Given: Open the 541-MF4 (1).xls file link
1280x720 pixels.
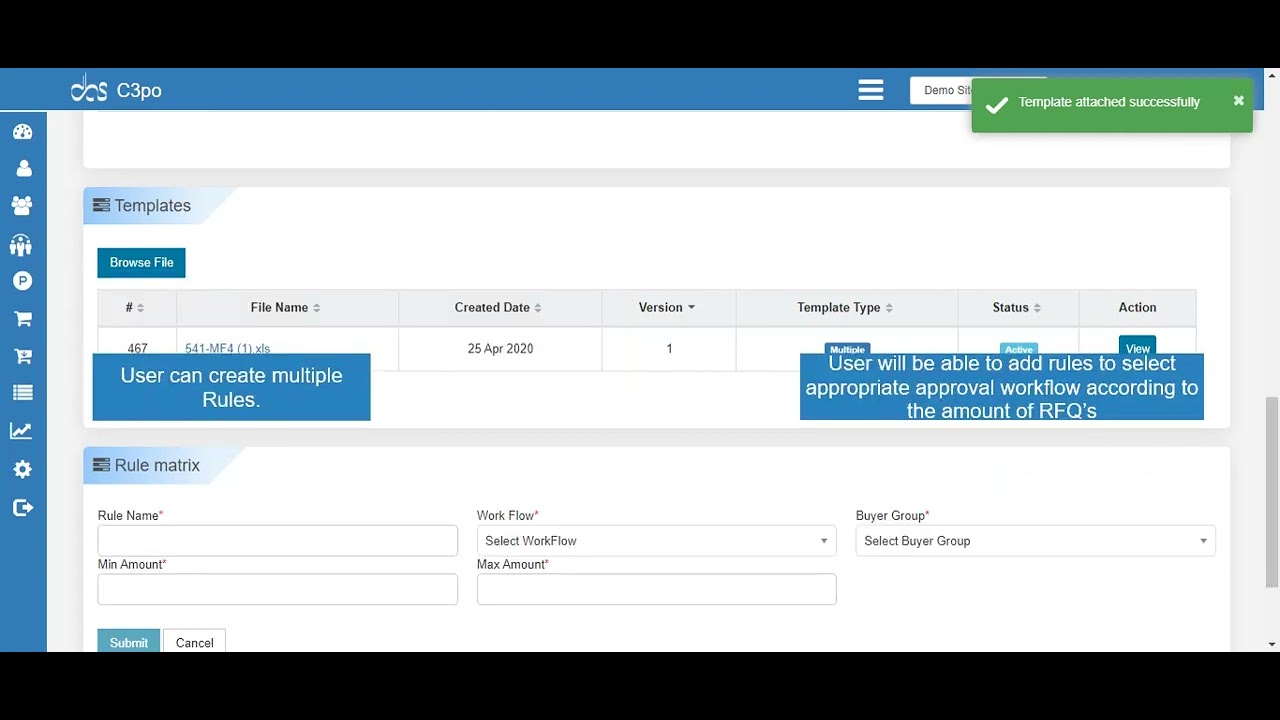Looking at the screenshot, I should pos(228,348).
